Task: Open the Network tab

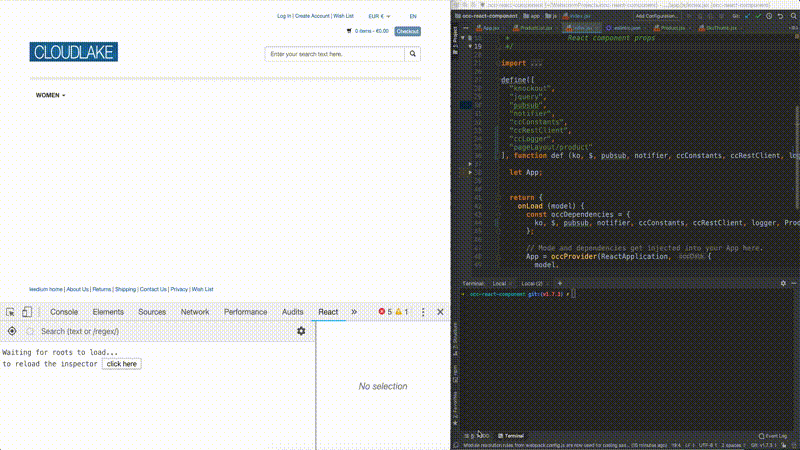Action: pos(195,312)
